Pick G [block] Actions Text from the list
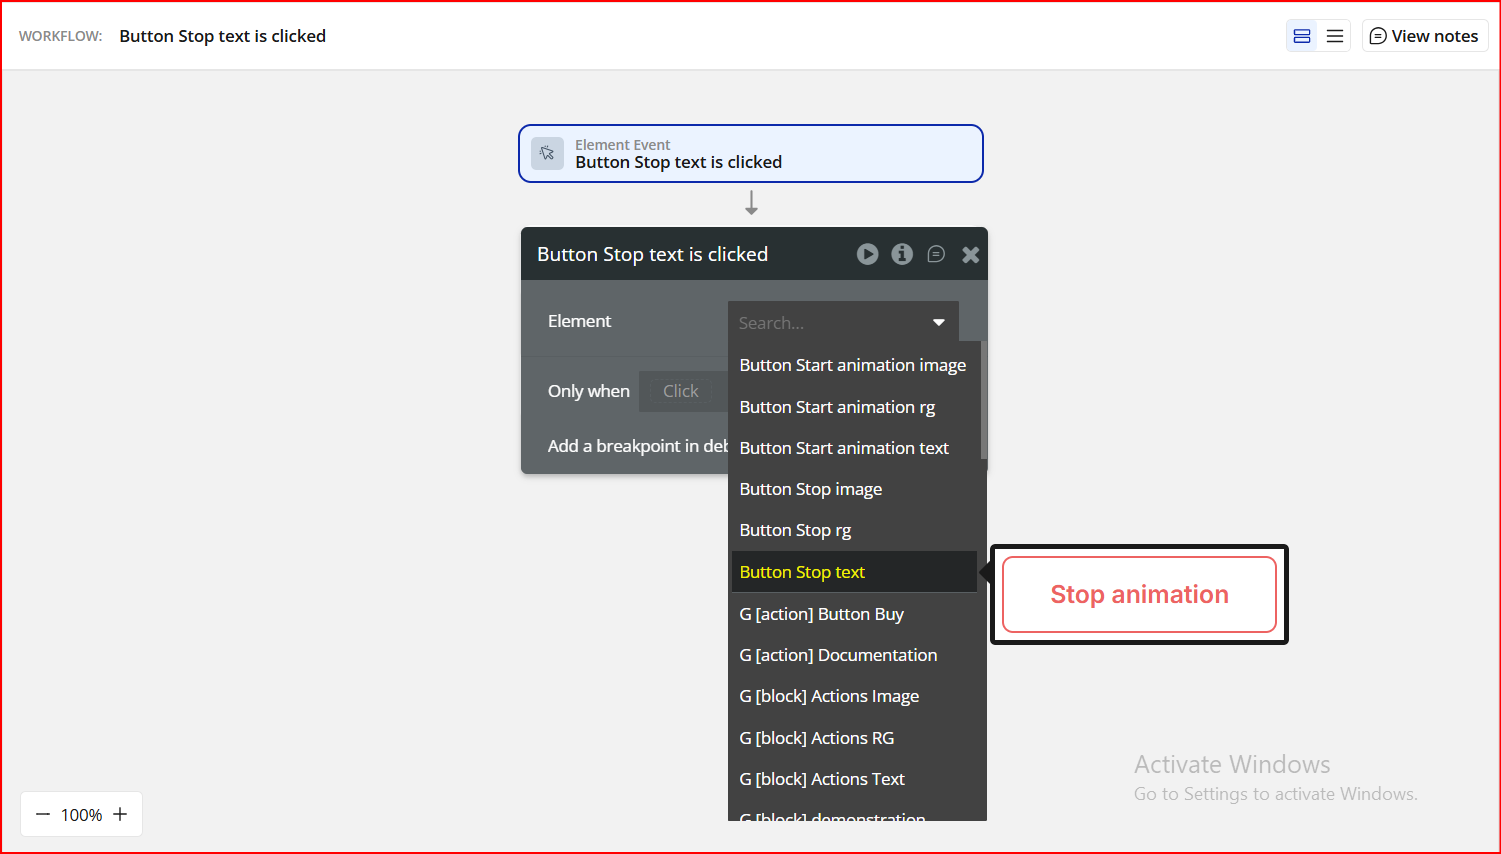 [855, 779]
